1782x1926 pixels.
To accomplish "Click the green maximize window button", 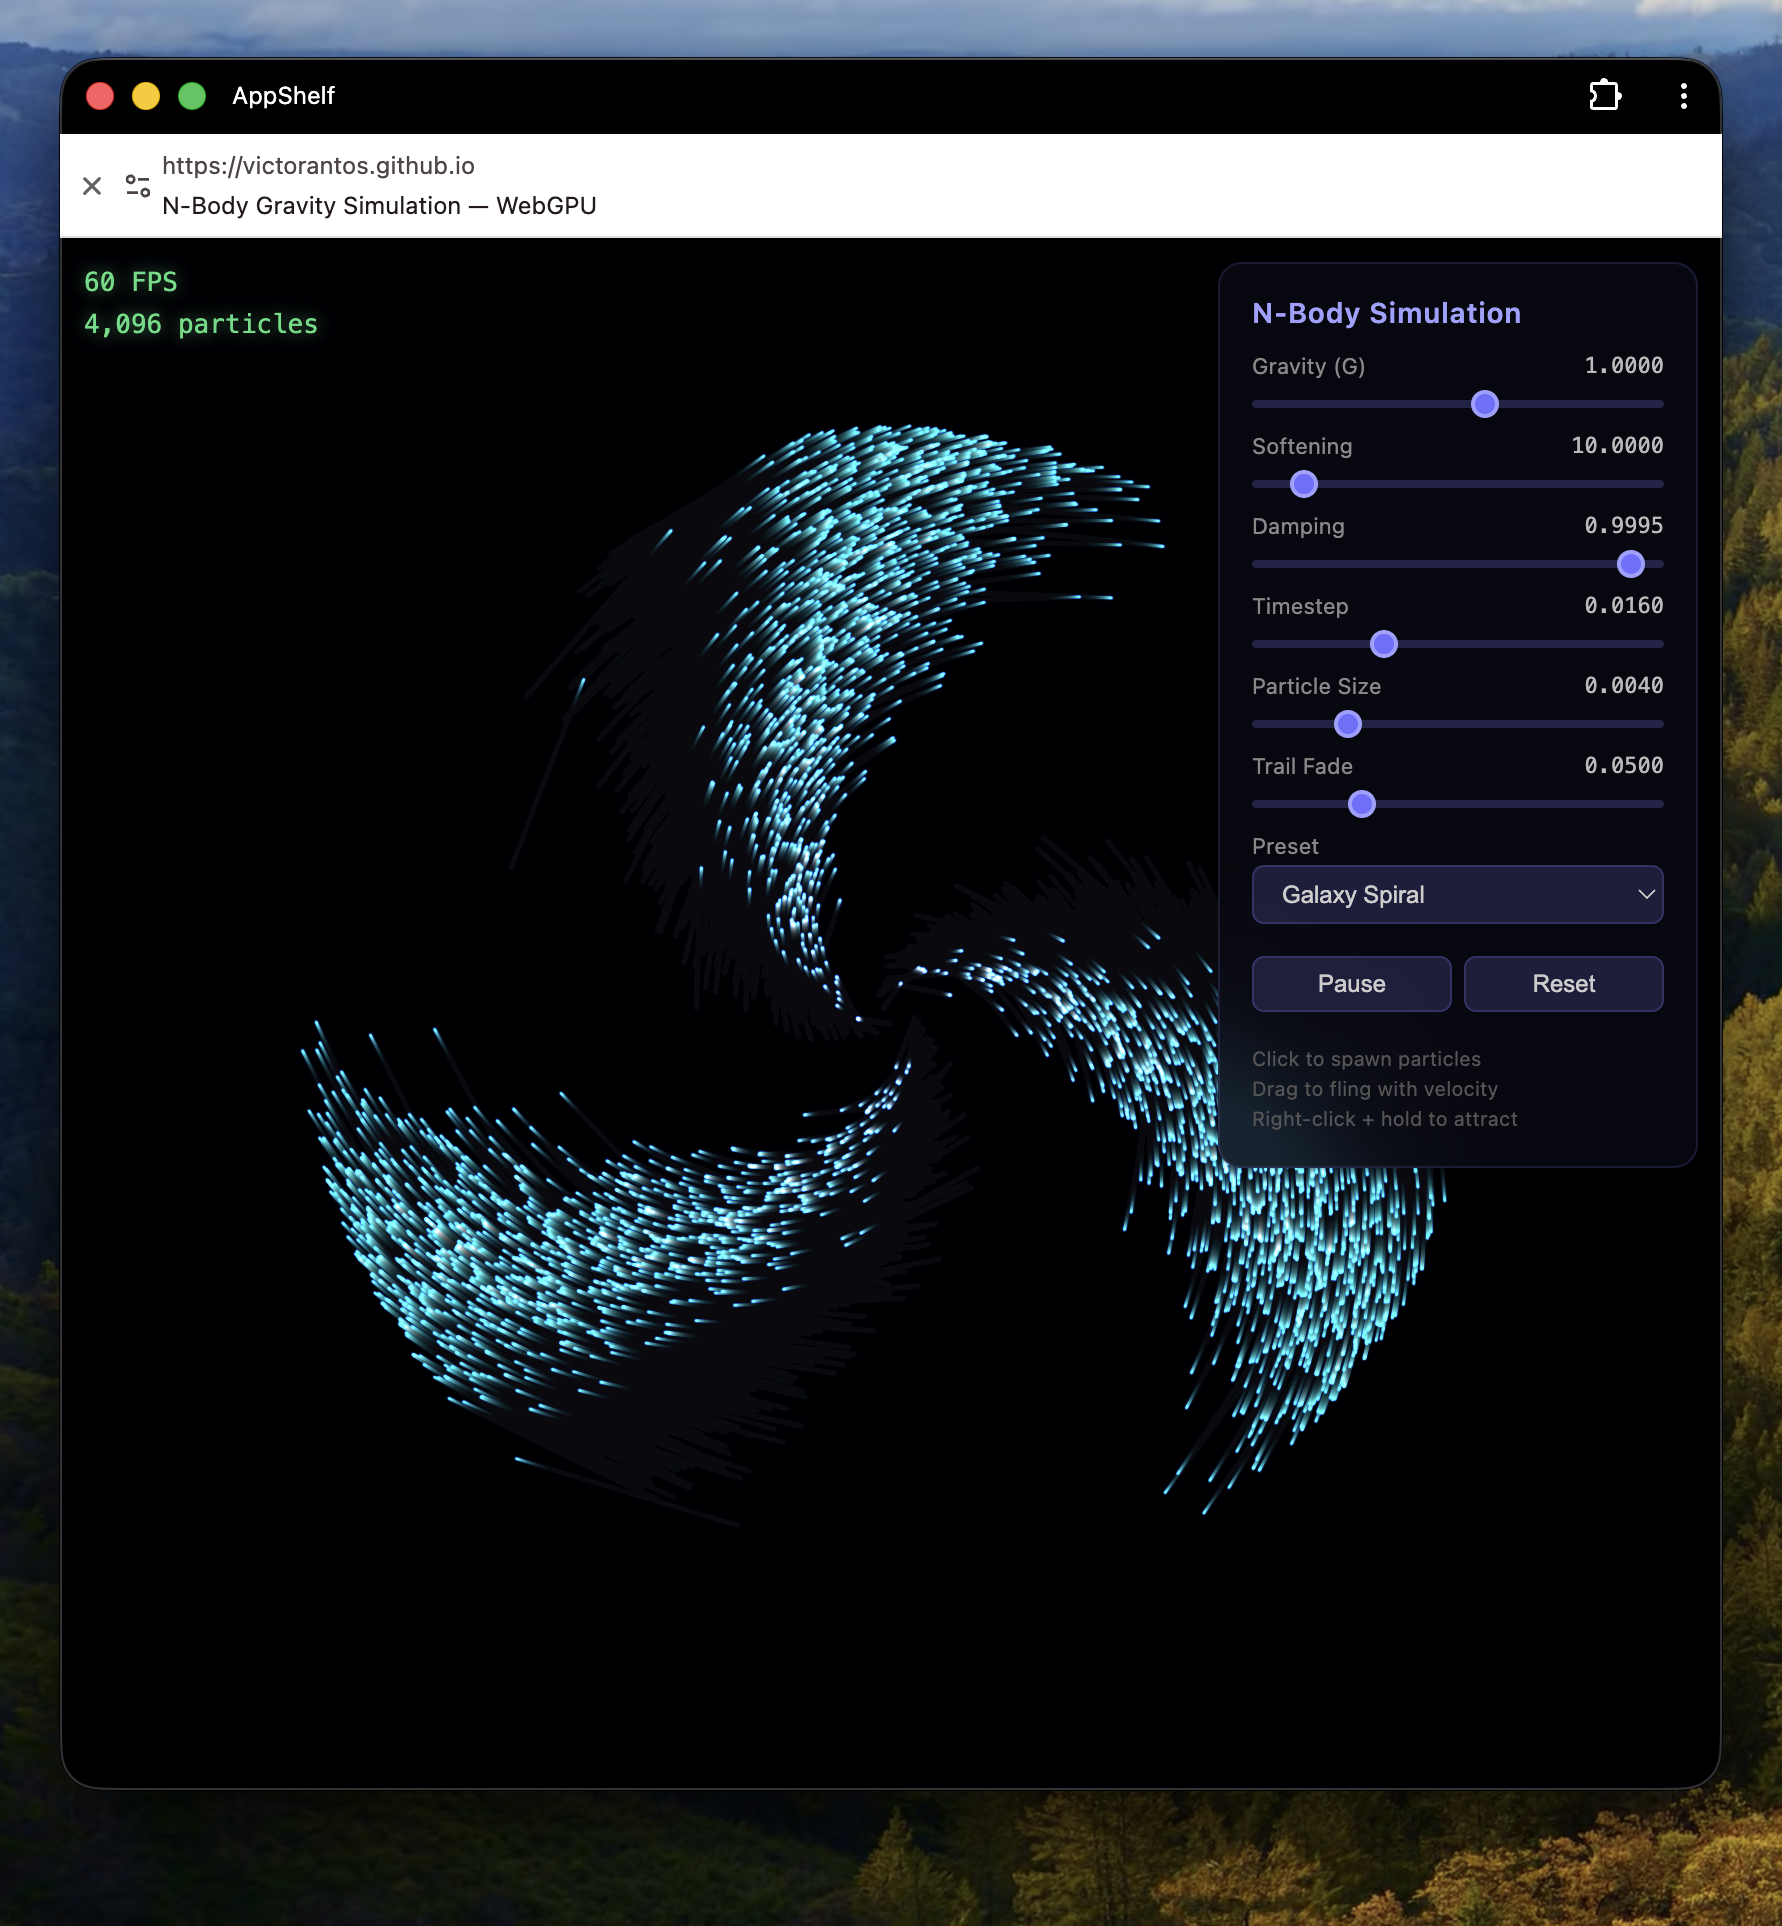I will tap(192, 96).
